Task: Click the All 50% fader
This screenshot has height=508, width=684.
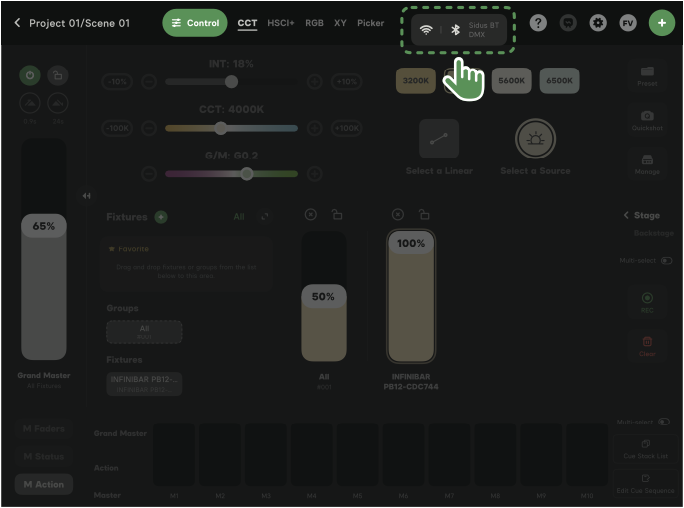Action: coord(324,297)
